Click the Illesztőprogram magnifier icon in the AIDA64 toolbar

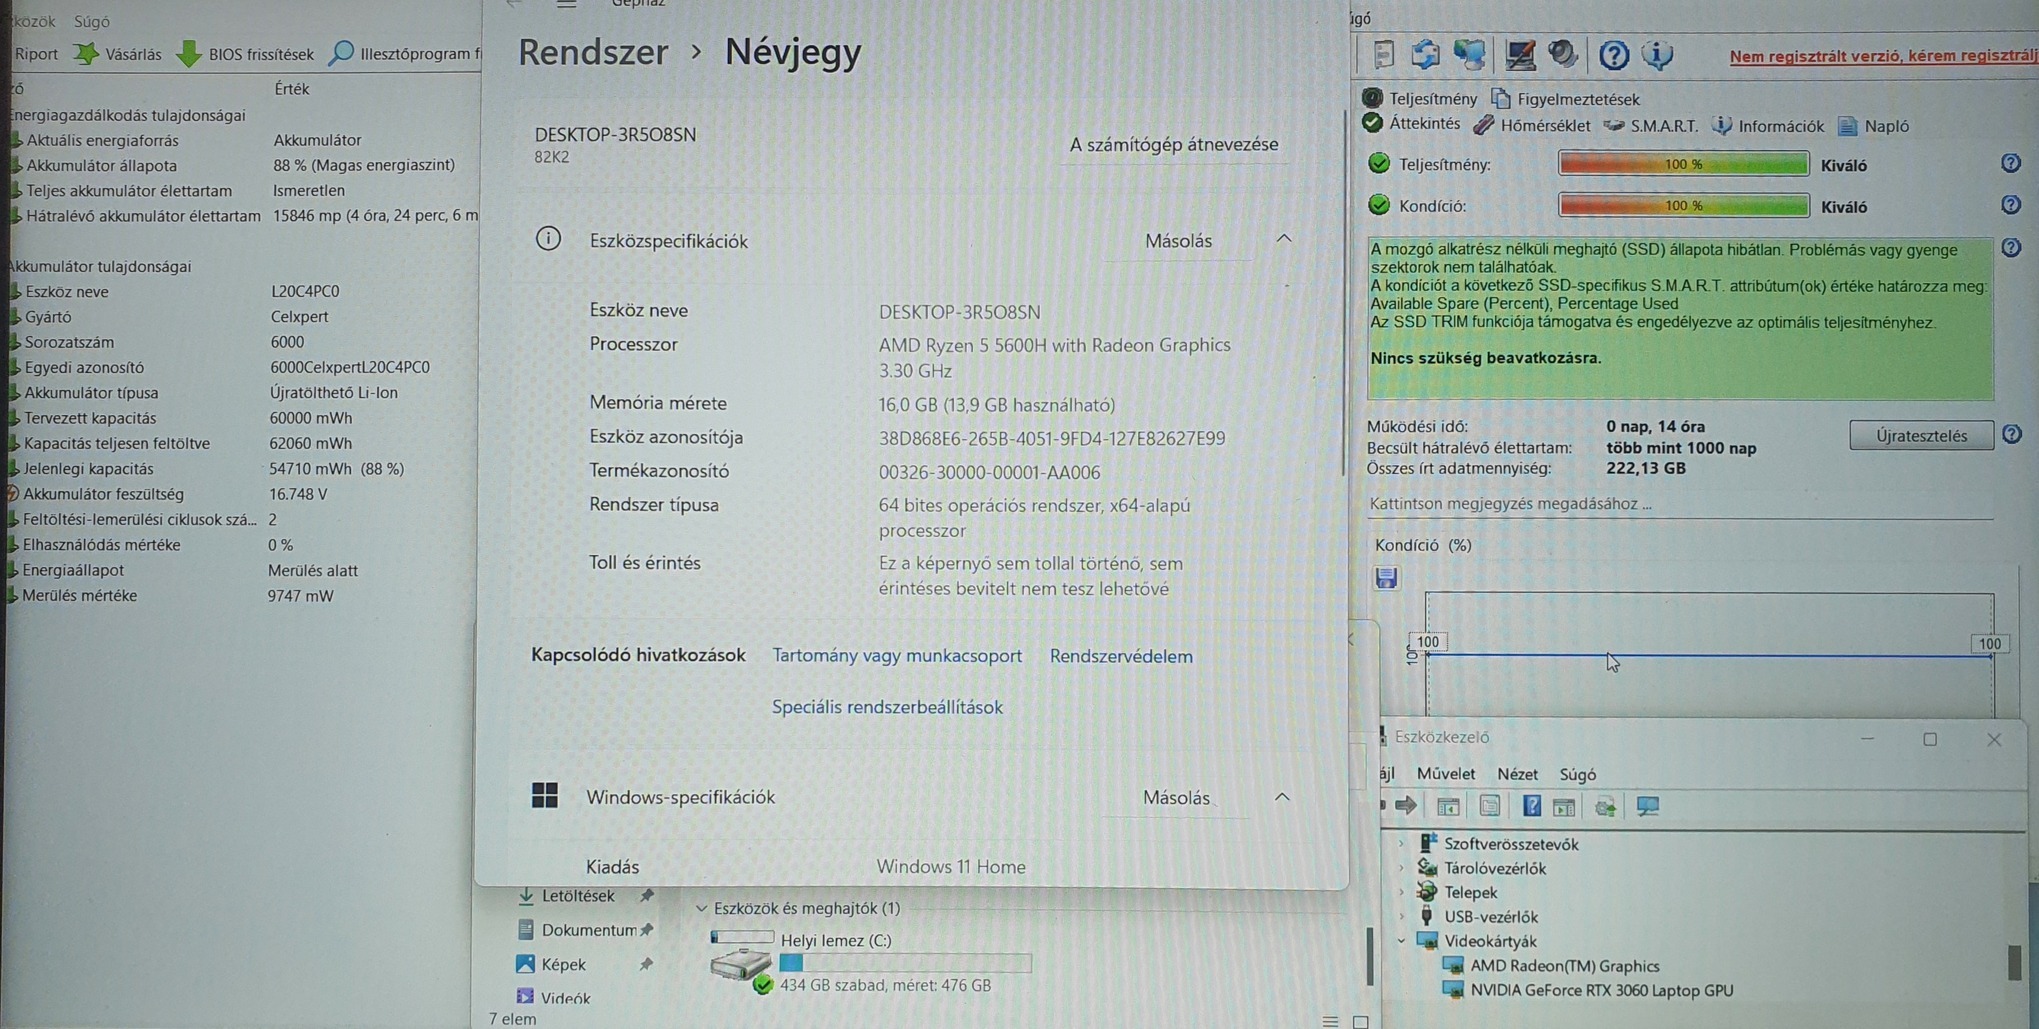click(341, 53)
